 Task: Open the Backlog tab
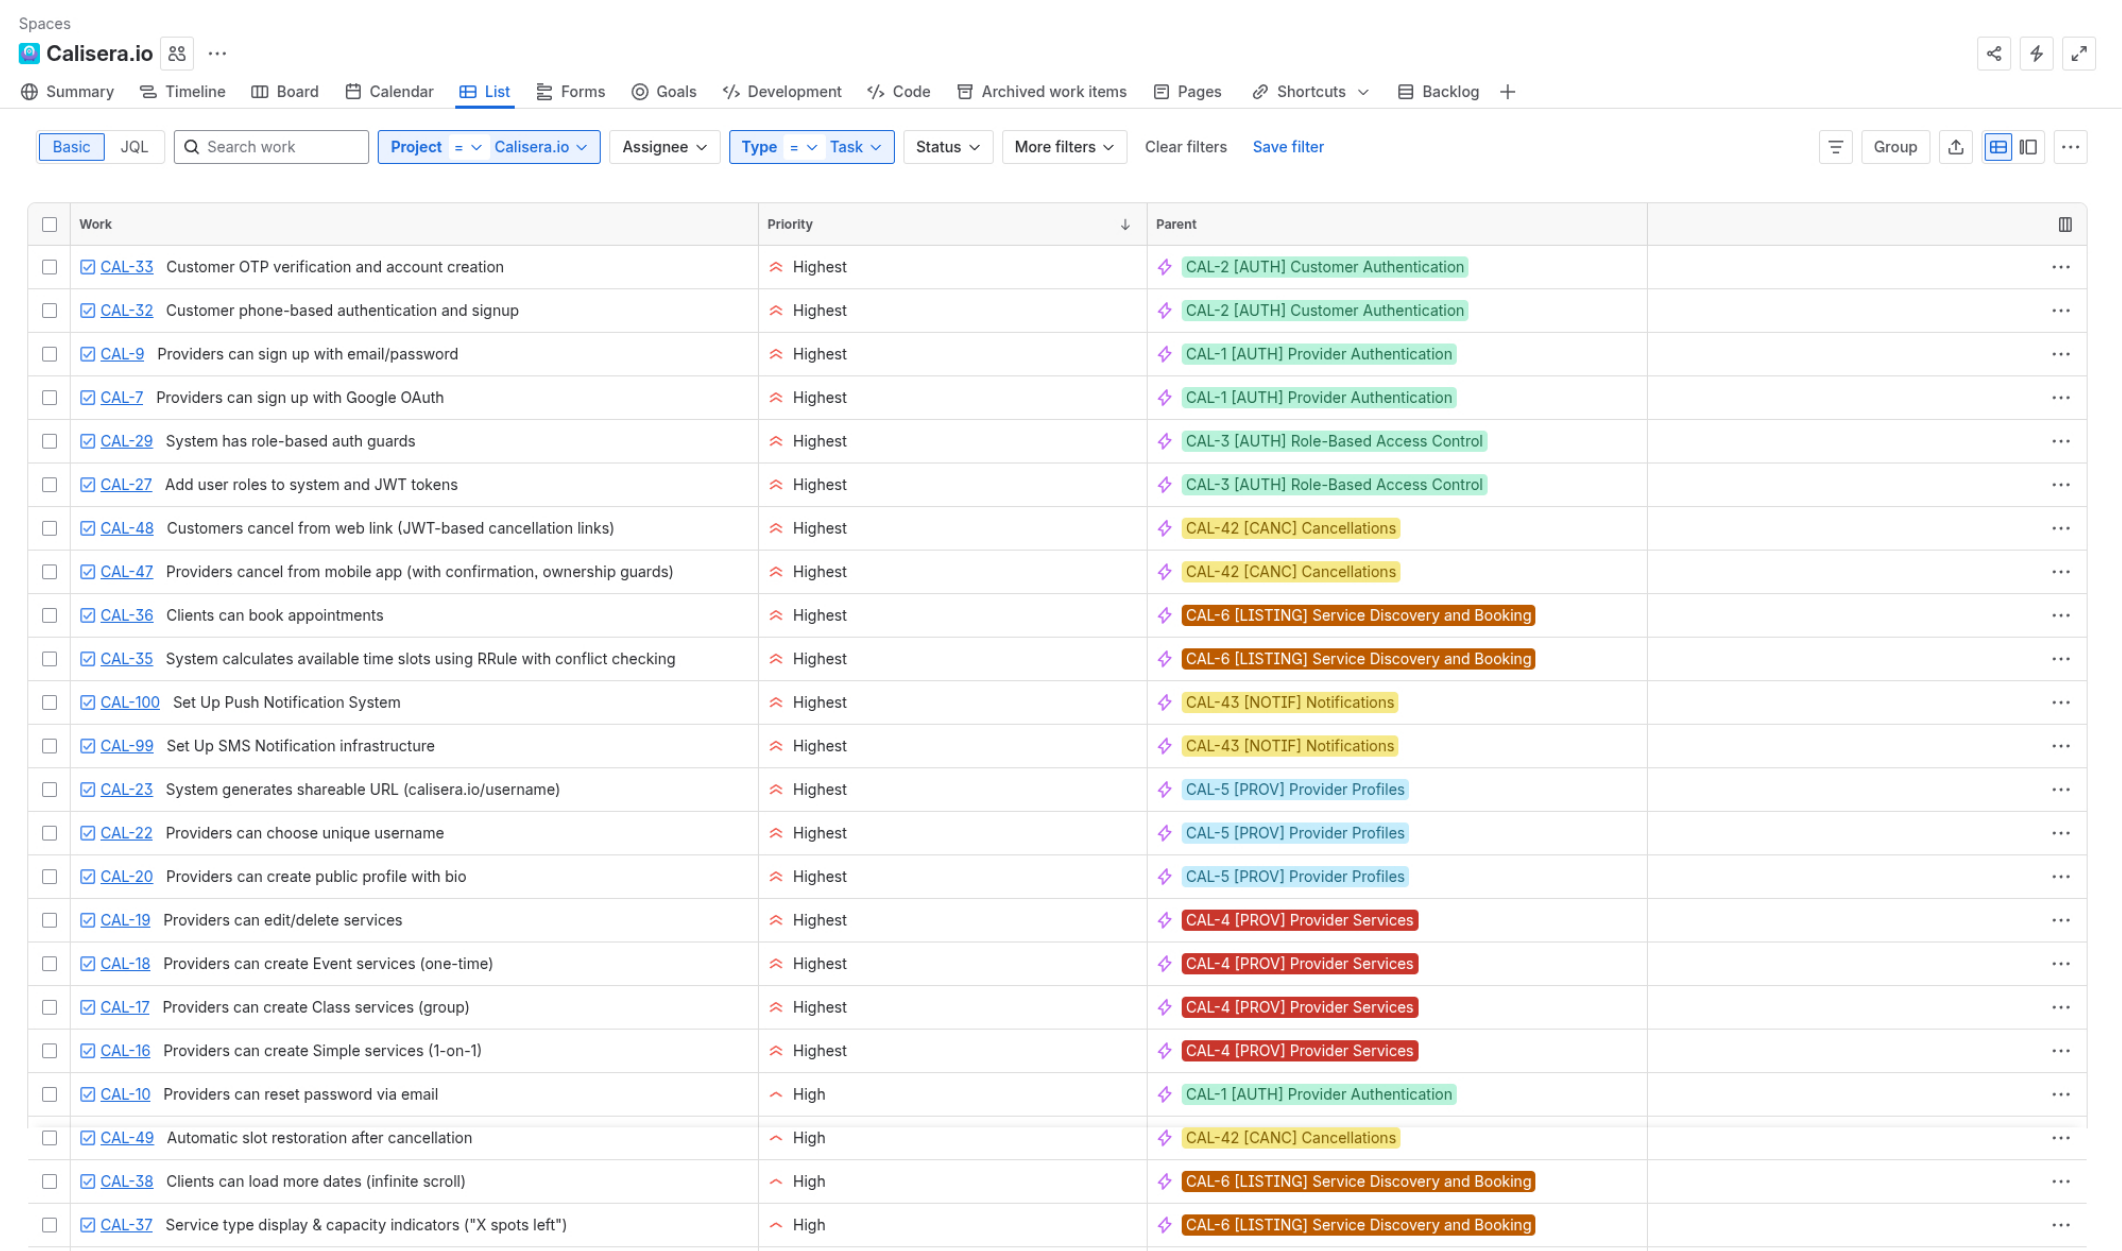pyautogui.click(x=1438, y=92)
